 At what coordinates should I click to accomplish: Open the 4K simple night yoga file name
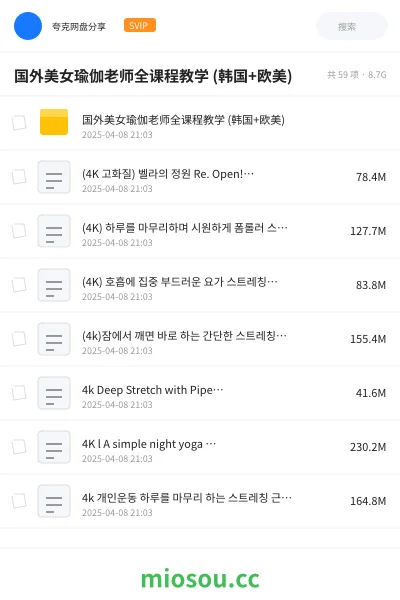click(149, 444)
